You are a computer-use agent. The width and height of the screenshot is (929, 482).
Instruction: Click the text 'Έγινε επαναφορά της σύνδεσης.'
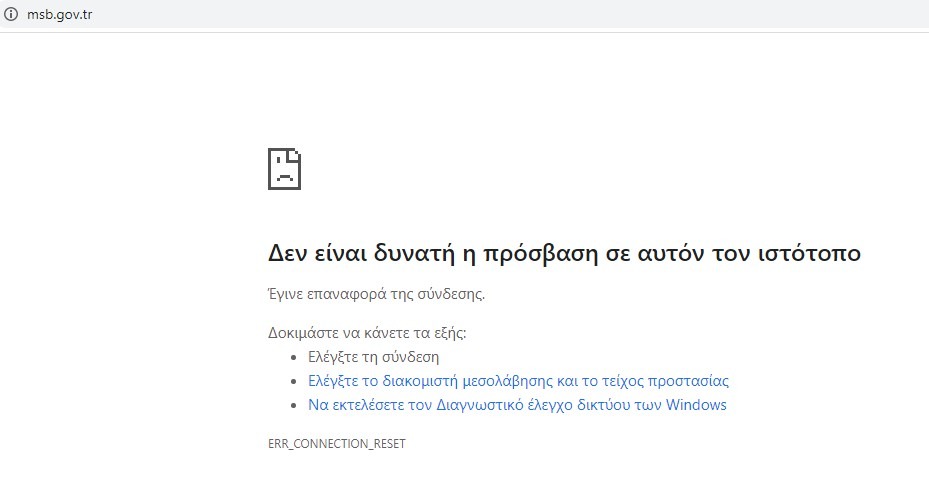pos(376,294)
